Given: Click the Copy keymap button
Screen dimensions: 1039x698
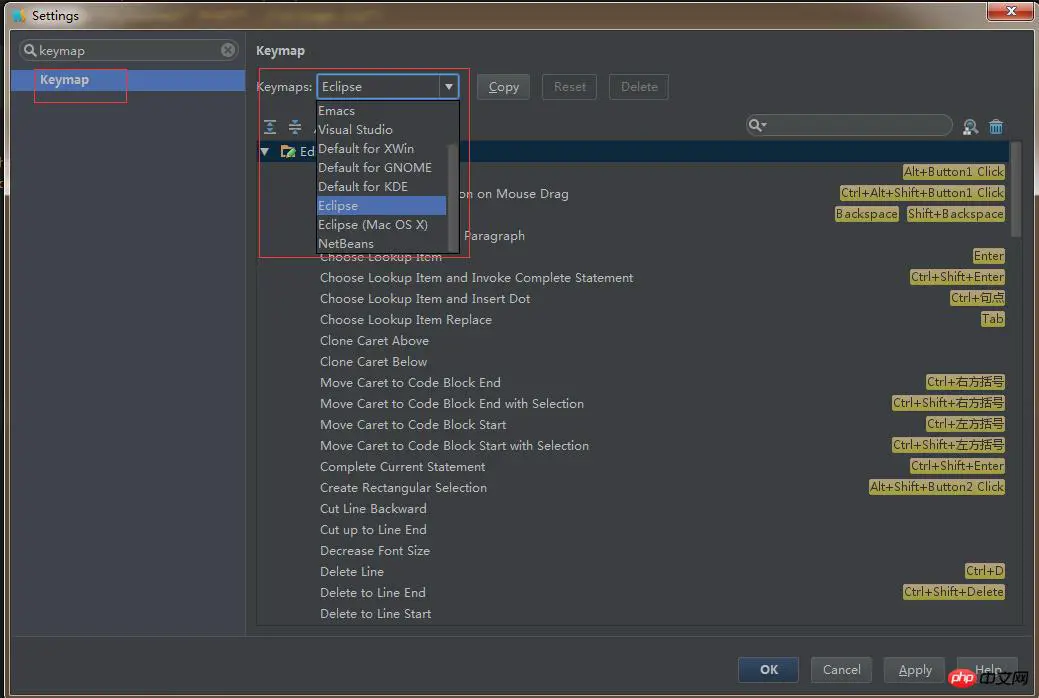Looking at the screenshot, I should click(504, 87).
